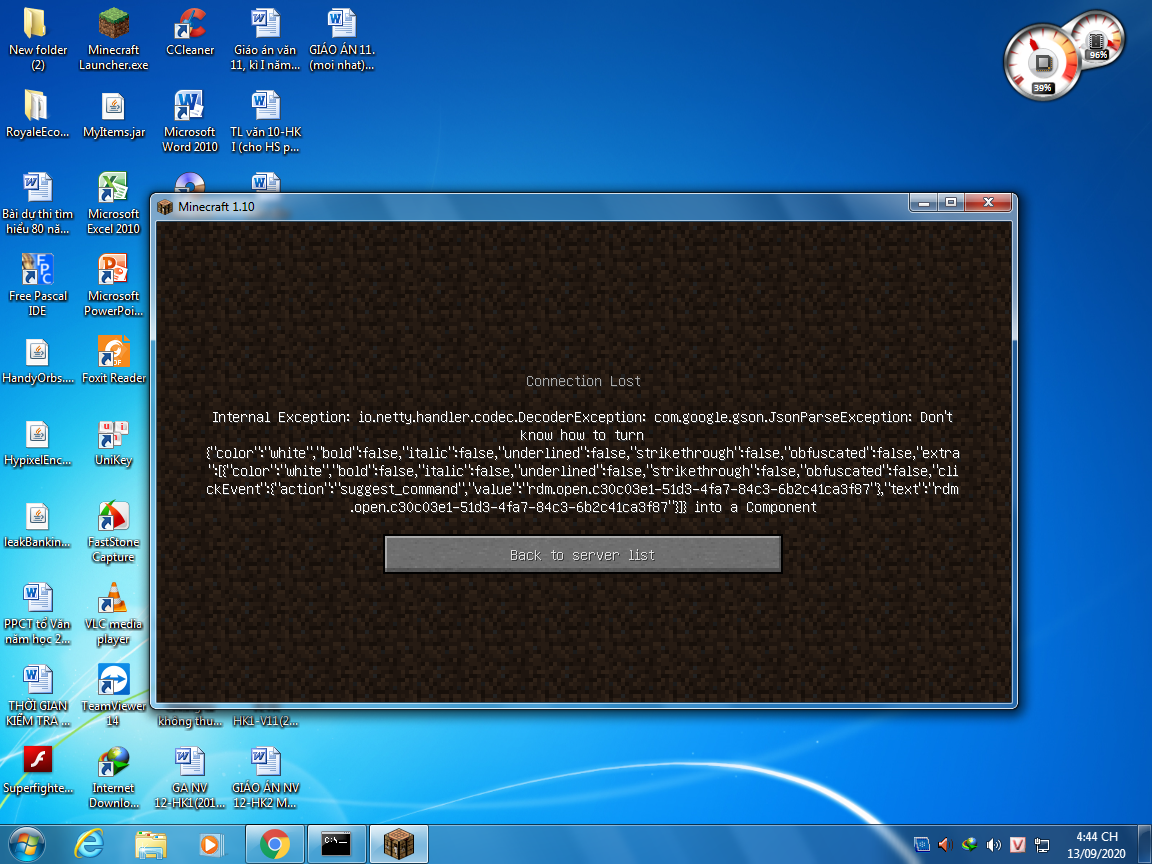
Task: Select GA NV 12-HK1 Word document
Action: [x=190, y=777]
